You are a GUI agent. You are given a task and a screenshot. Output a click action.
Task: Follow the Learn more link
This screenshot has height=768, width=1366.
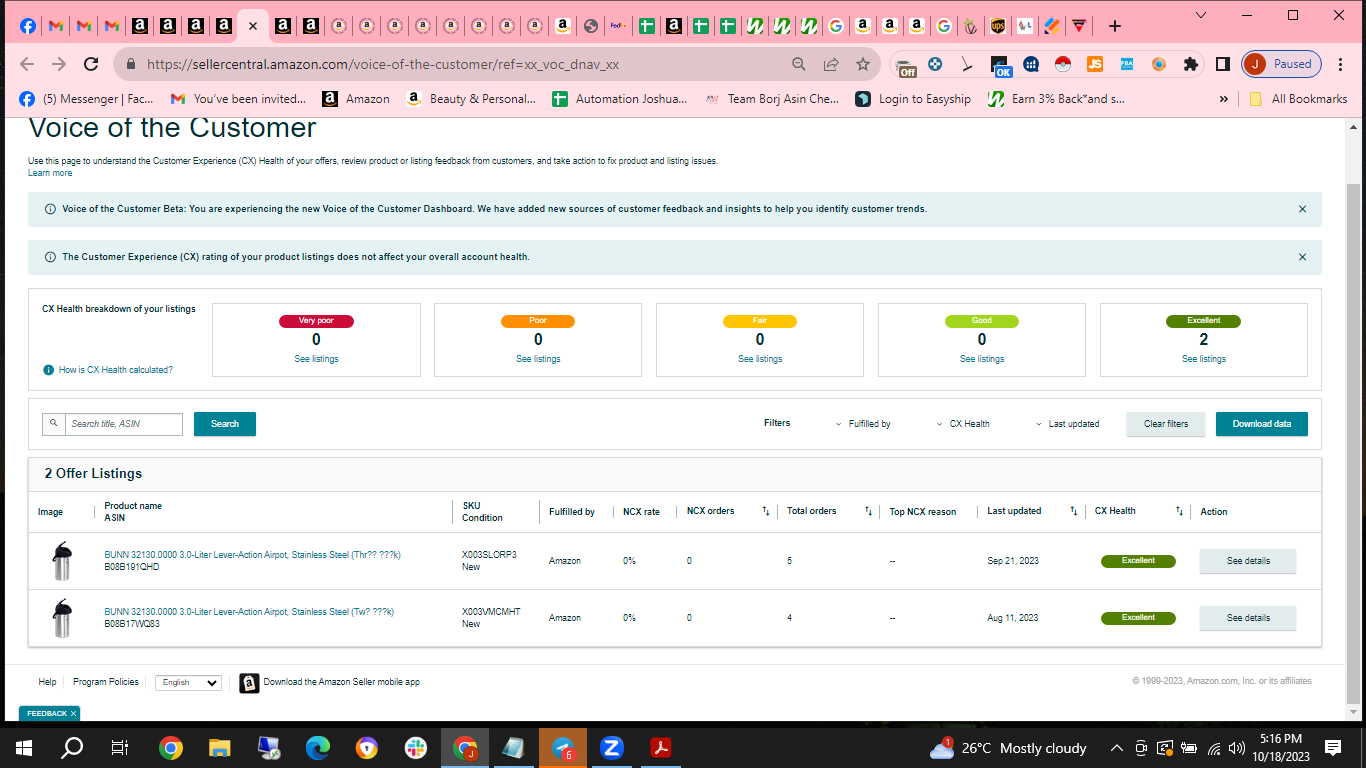coord(50,173)
